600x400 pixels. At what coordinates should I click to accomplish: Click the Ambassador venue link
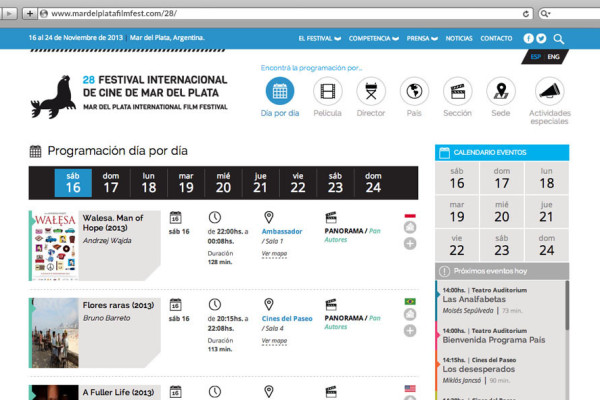click(x=282, y=232)
